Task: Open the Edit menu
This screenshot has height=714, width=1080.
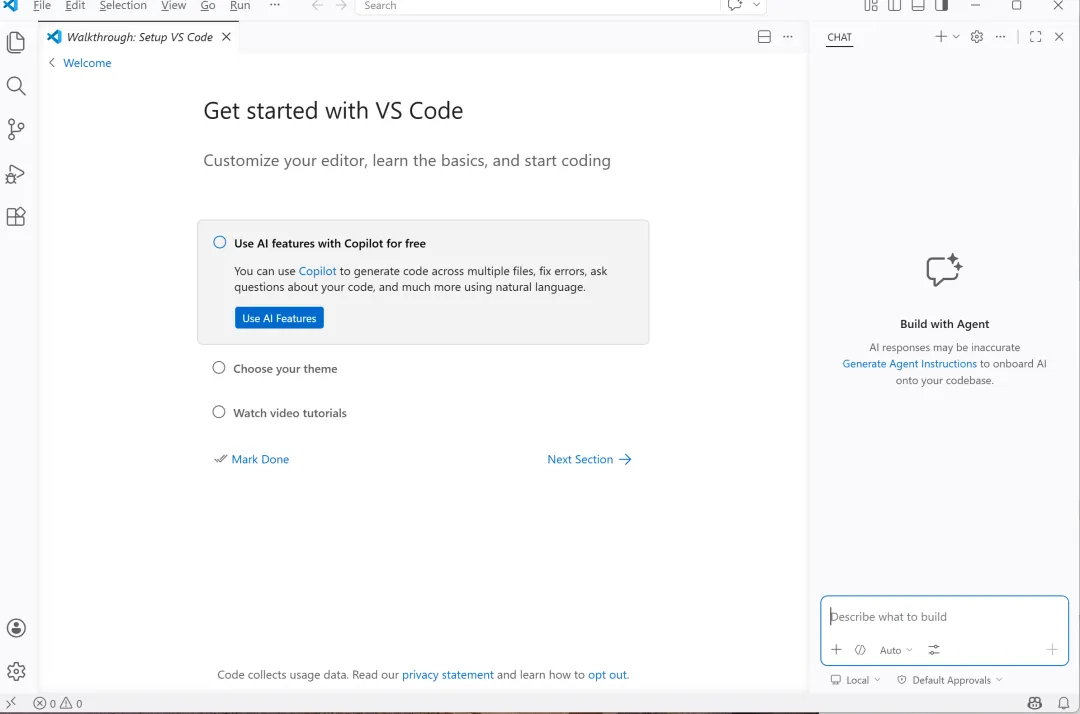Action: click(75, 6)
